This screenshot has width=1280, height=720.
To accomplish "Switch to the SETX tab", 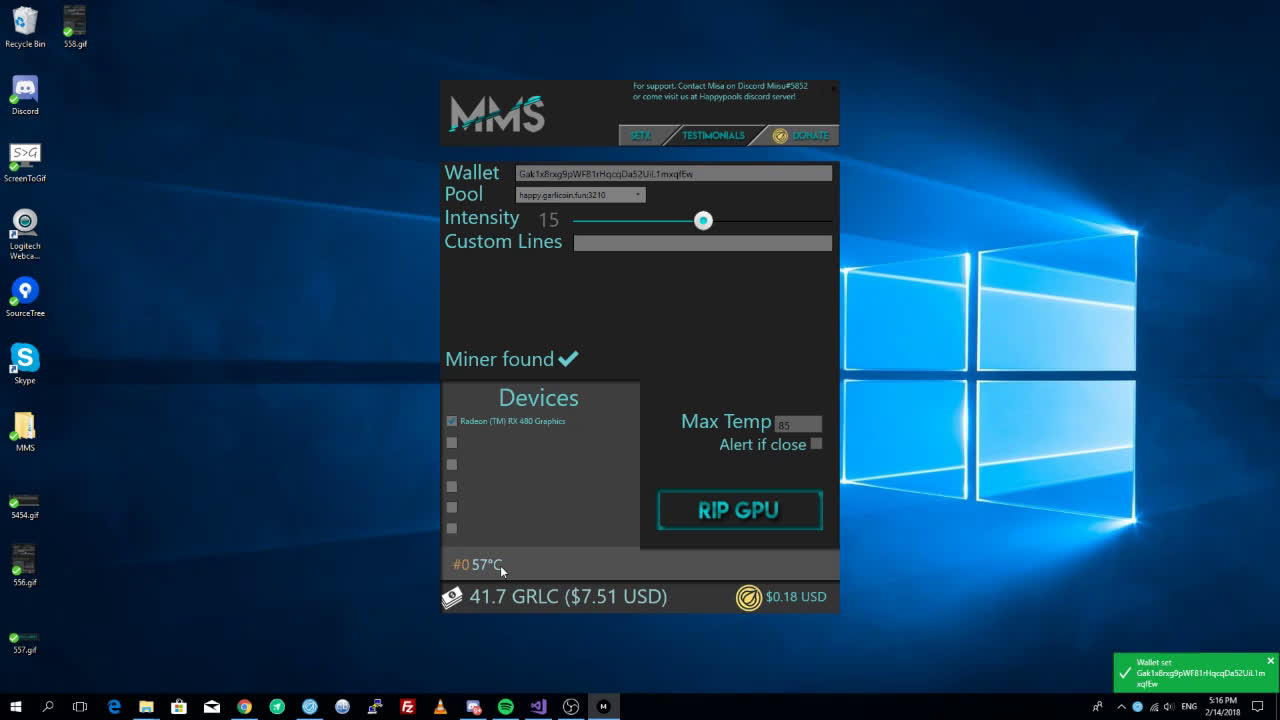I will tap(640, 135).
